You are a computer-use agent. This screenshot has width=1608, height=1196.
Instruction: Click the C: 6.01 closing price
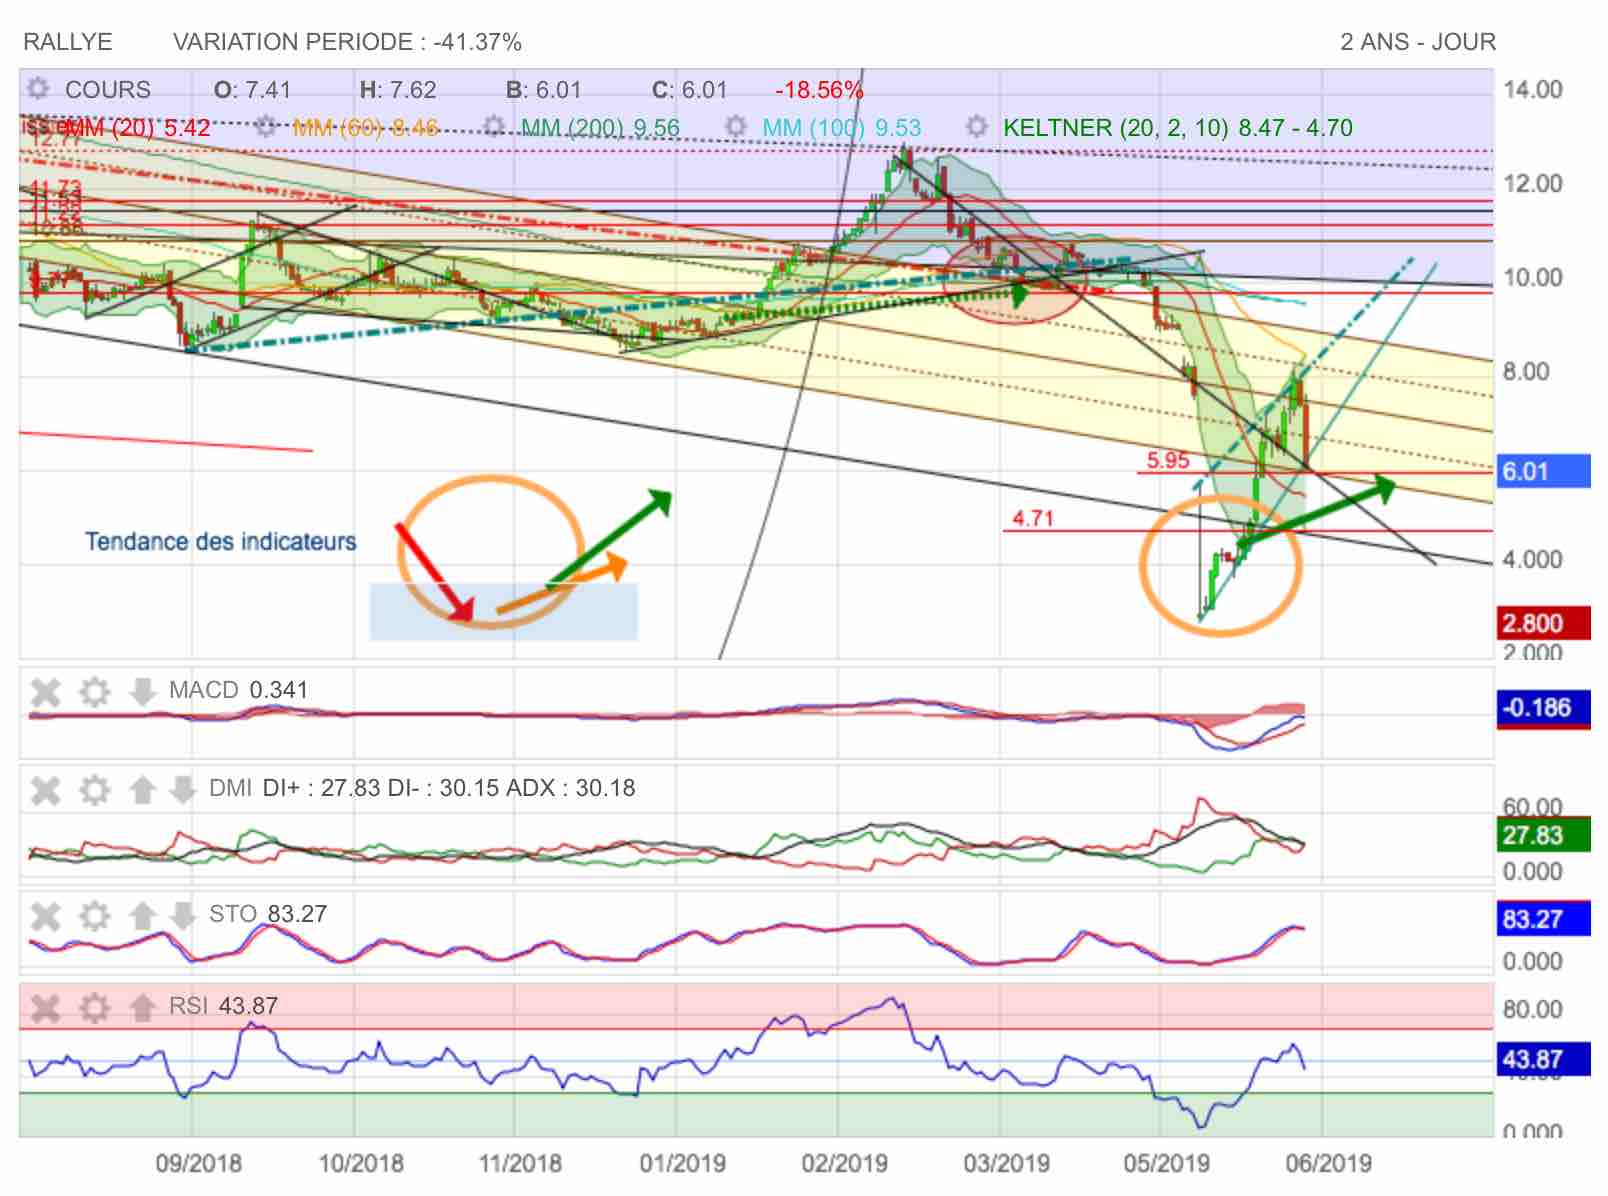[690, 89]
